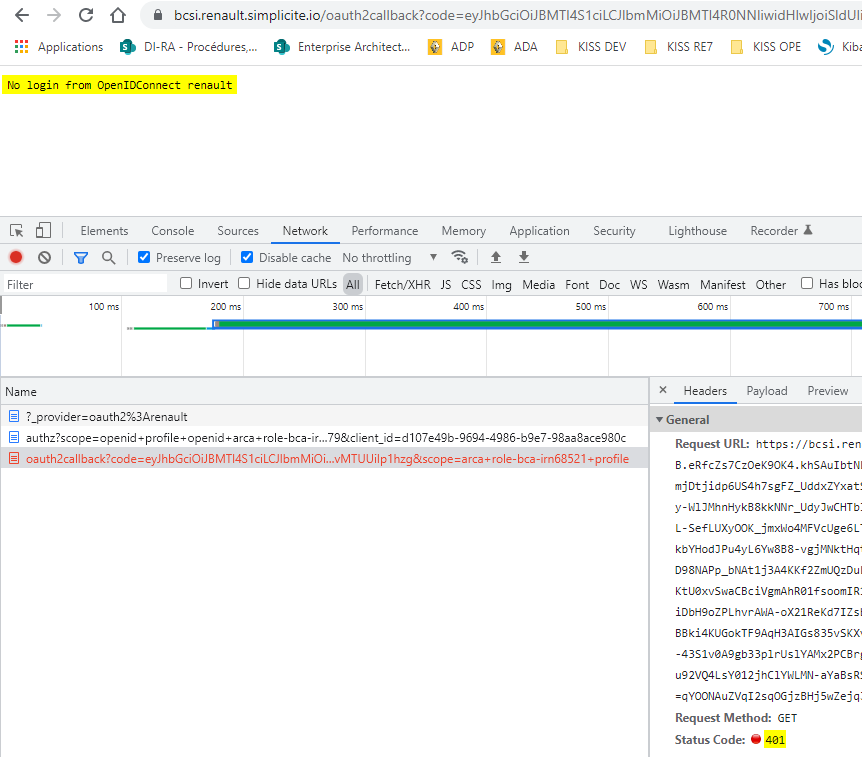The image size is (862, 757).
Task: Open the No throttling dropdown
Action: point(390,258)
